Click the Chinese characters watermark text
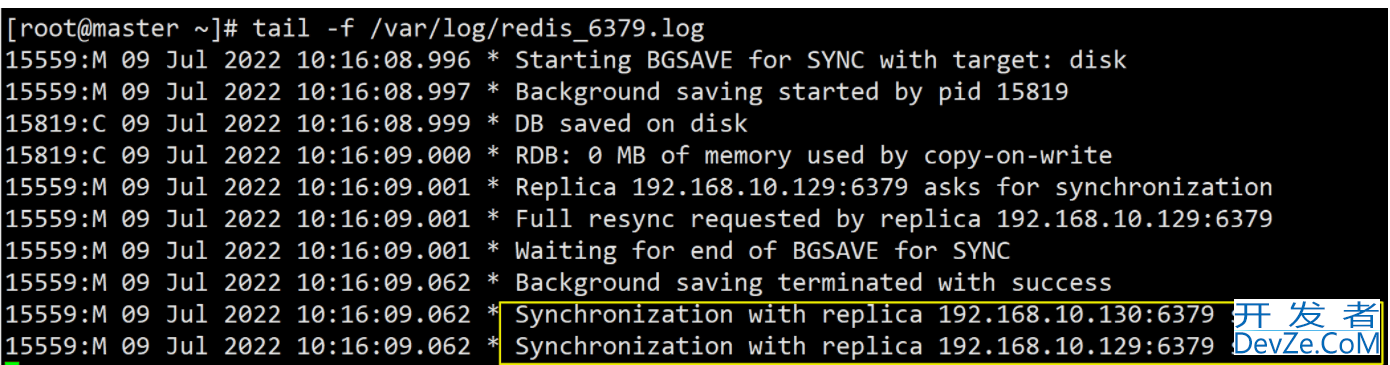This screenshot has height=365, width=1390. (1306, 315)
